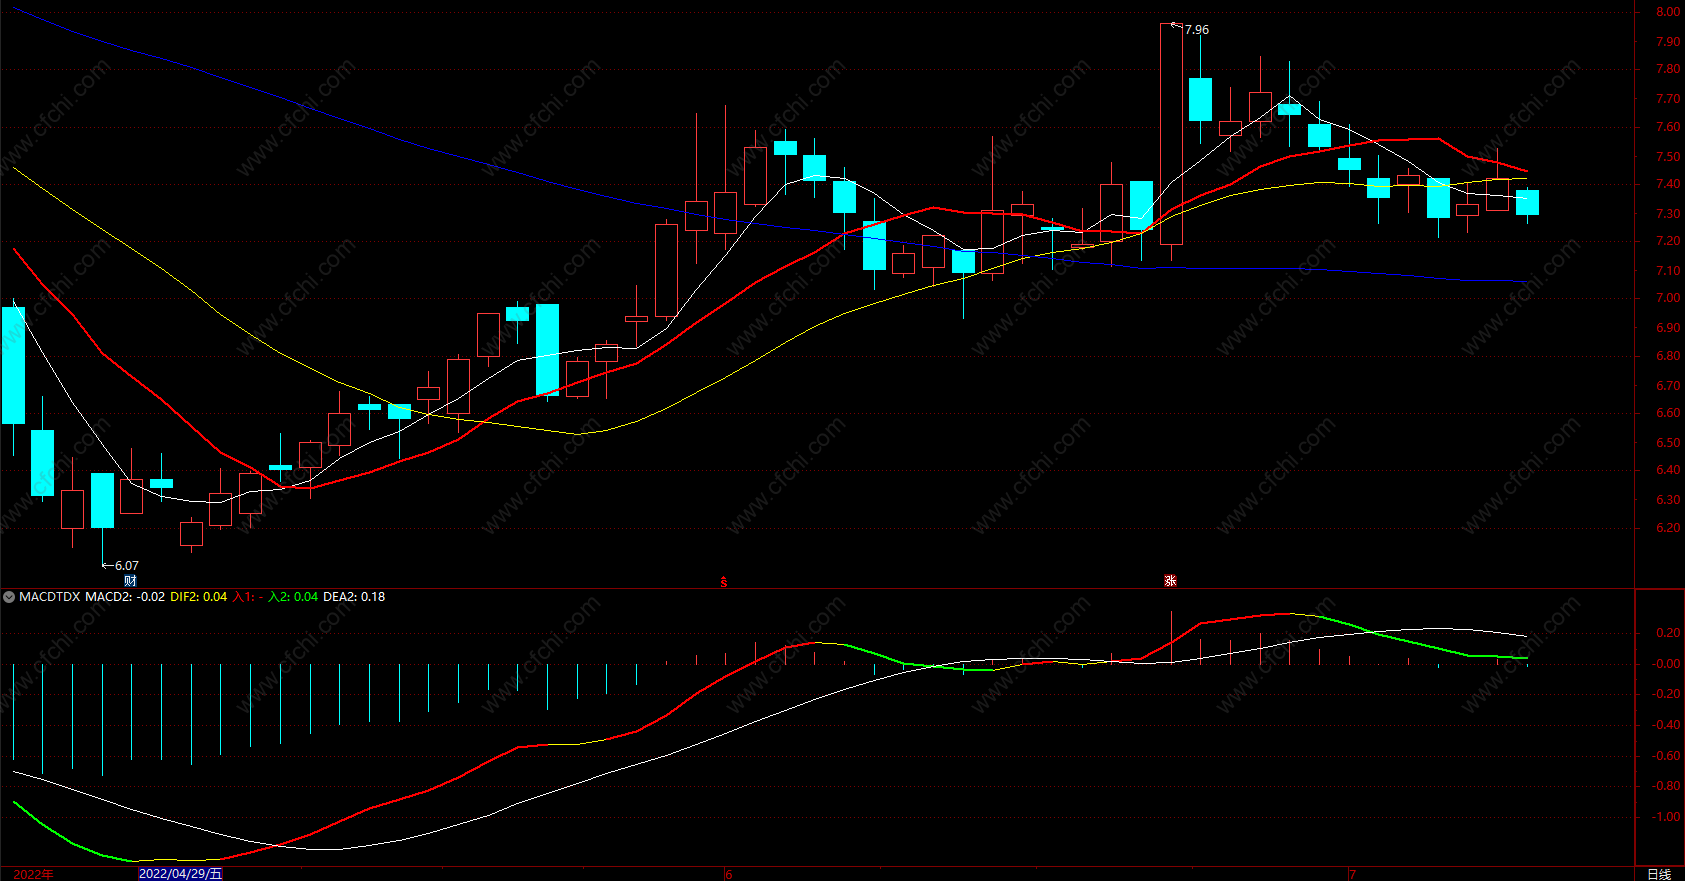Click the -1.00 MACD axis label
Screen dimensions: 1685x881
[1666, 817]
